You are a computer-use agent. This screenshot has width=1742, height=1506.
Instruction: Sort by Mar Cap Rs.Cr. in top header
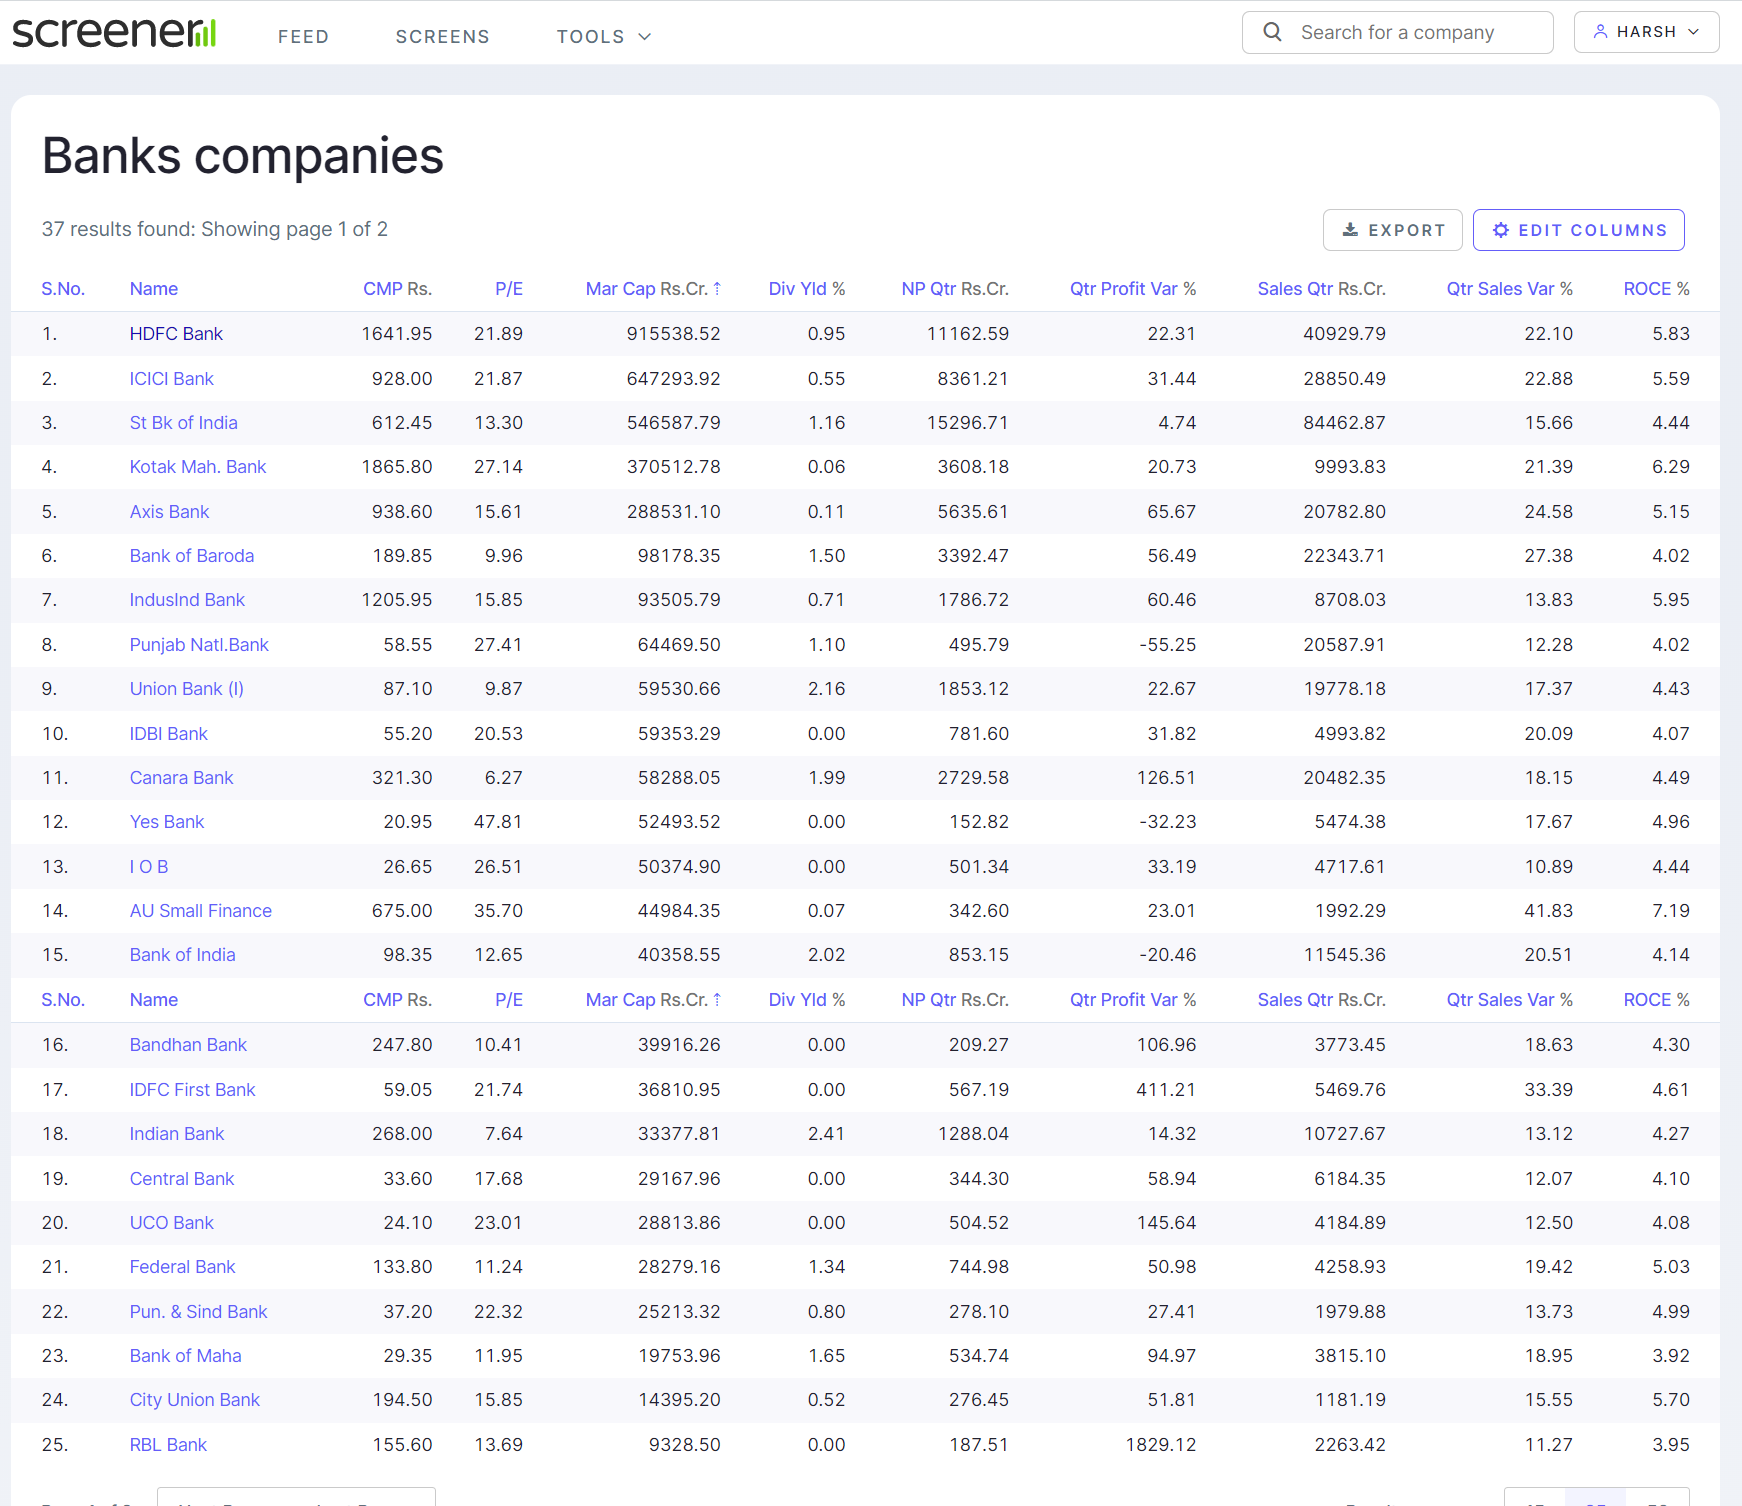click(652, 289)
